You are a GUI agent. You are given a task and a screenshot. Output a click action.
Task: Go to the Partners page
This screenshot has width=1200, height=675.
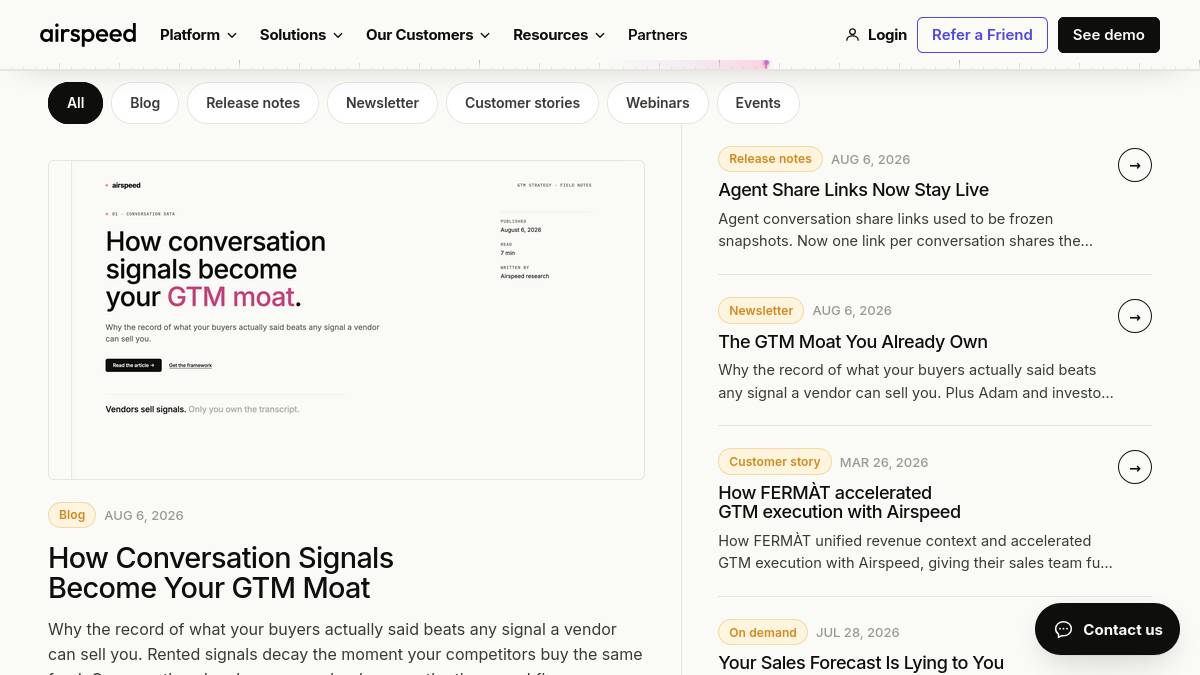click(657, 35)
